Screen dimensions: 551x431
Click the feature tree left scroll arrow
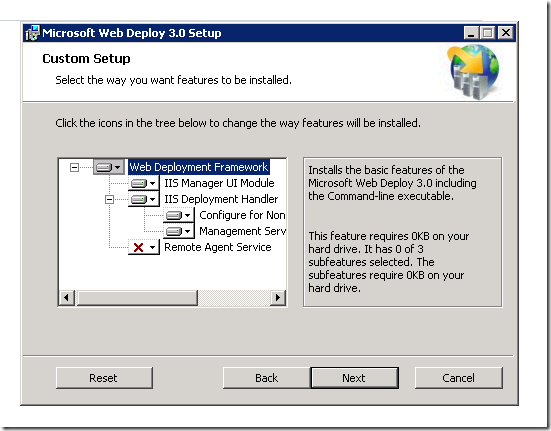coord(67,298)
